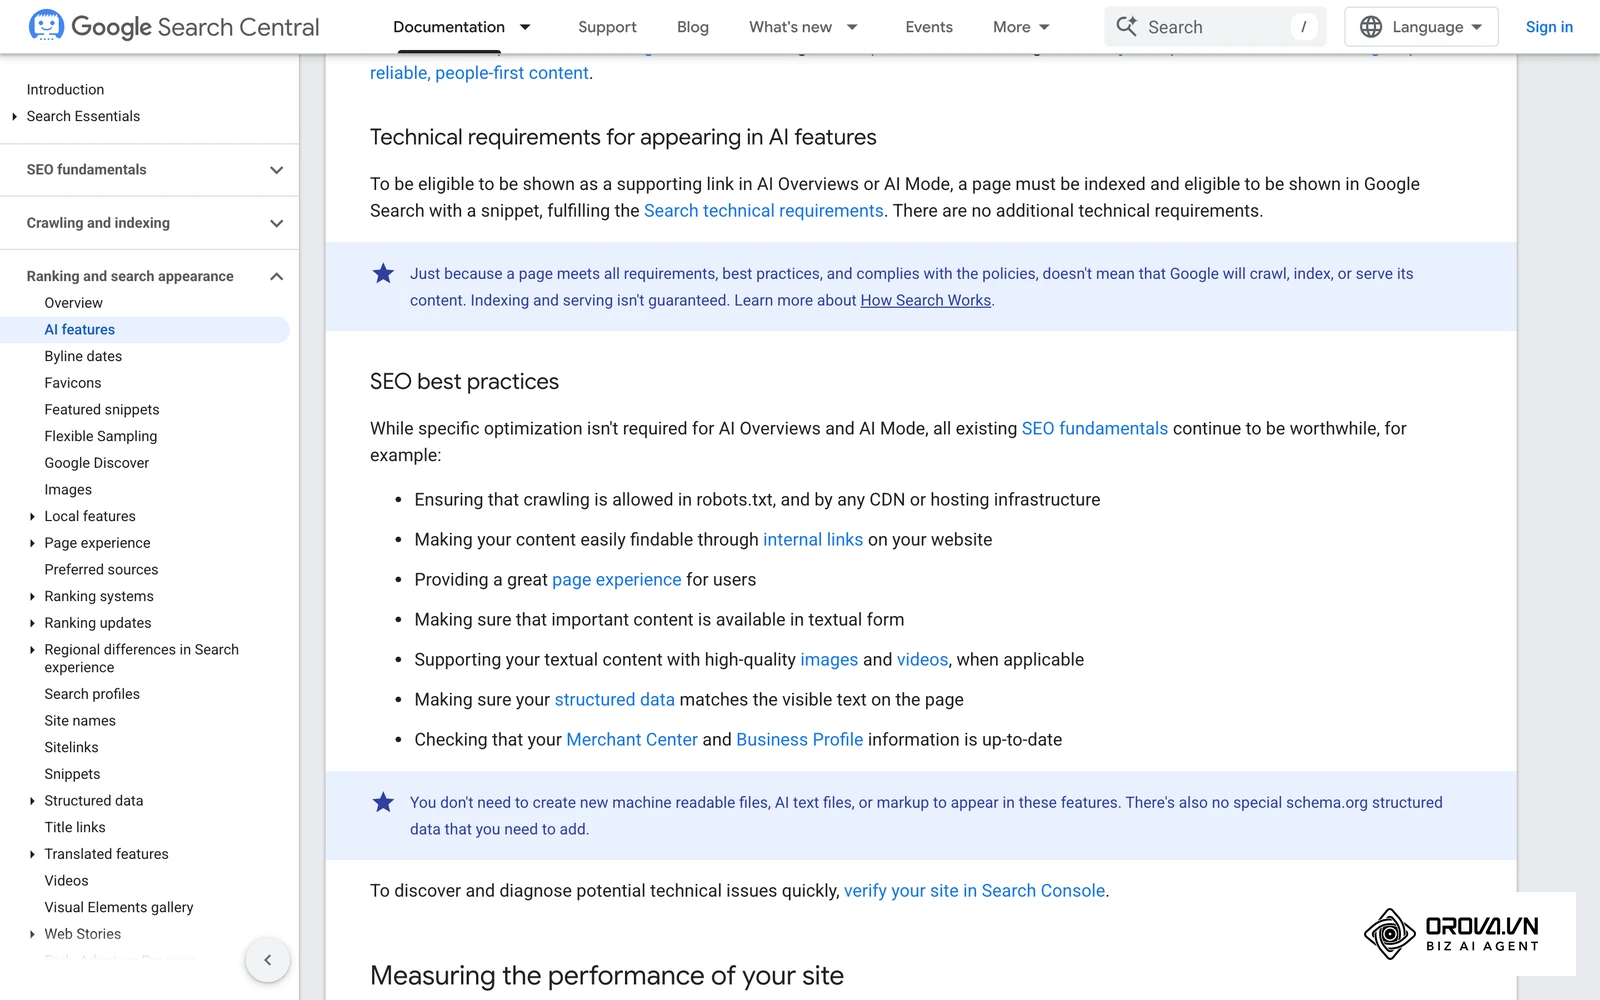Viewport: 1600px width, 1000px height.
Task: Expand Ranking systems tree arrow
Action: (32, 597)
